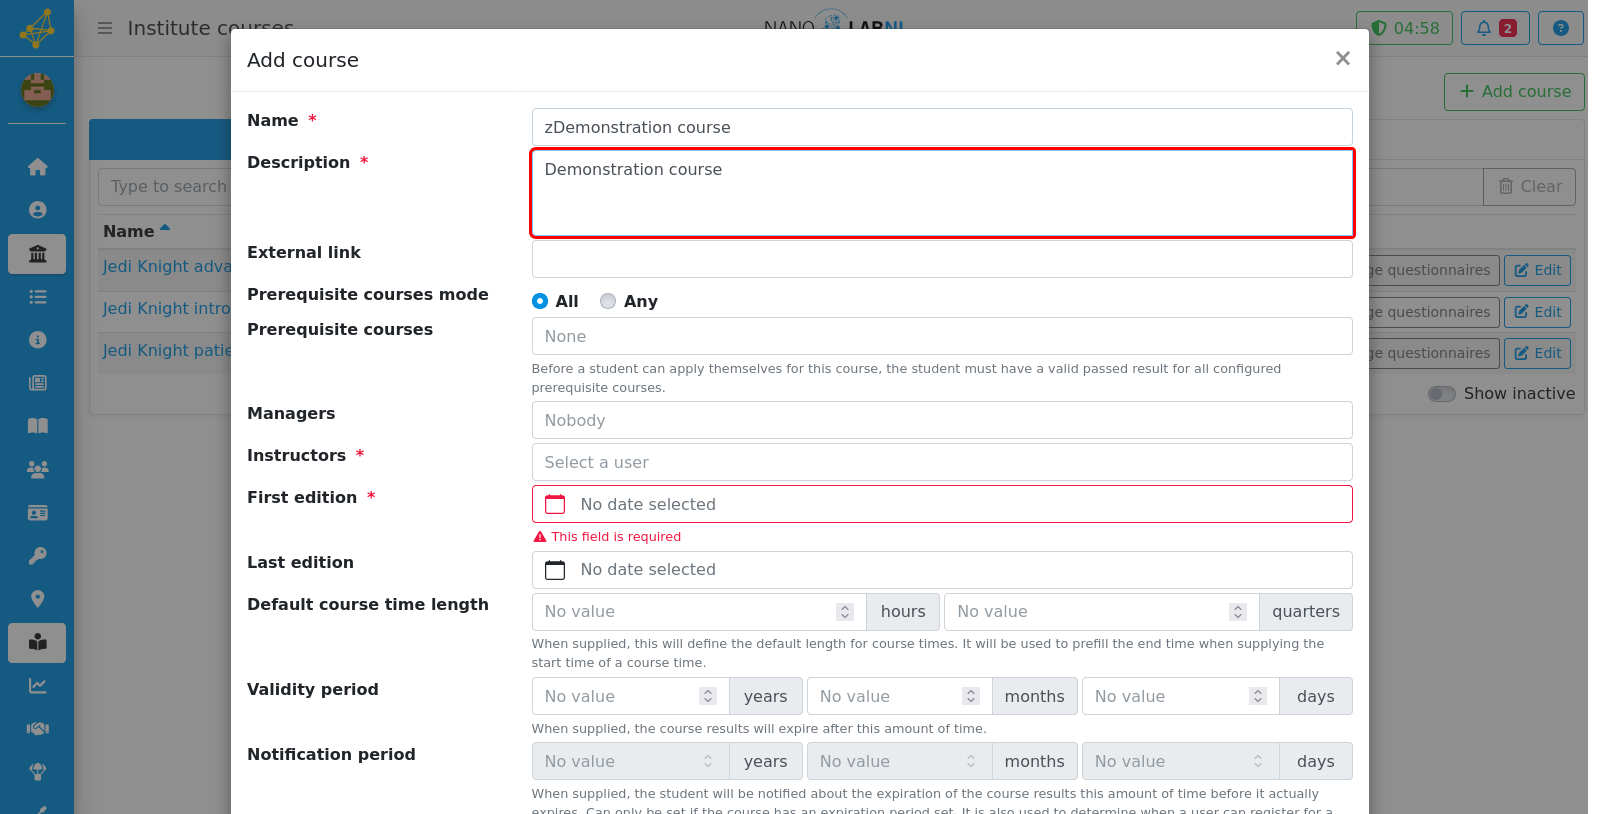Open the users group icon in sidebar
The image size is (1600, 814).
tap(37, 469)
